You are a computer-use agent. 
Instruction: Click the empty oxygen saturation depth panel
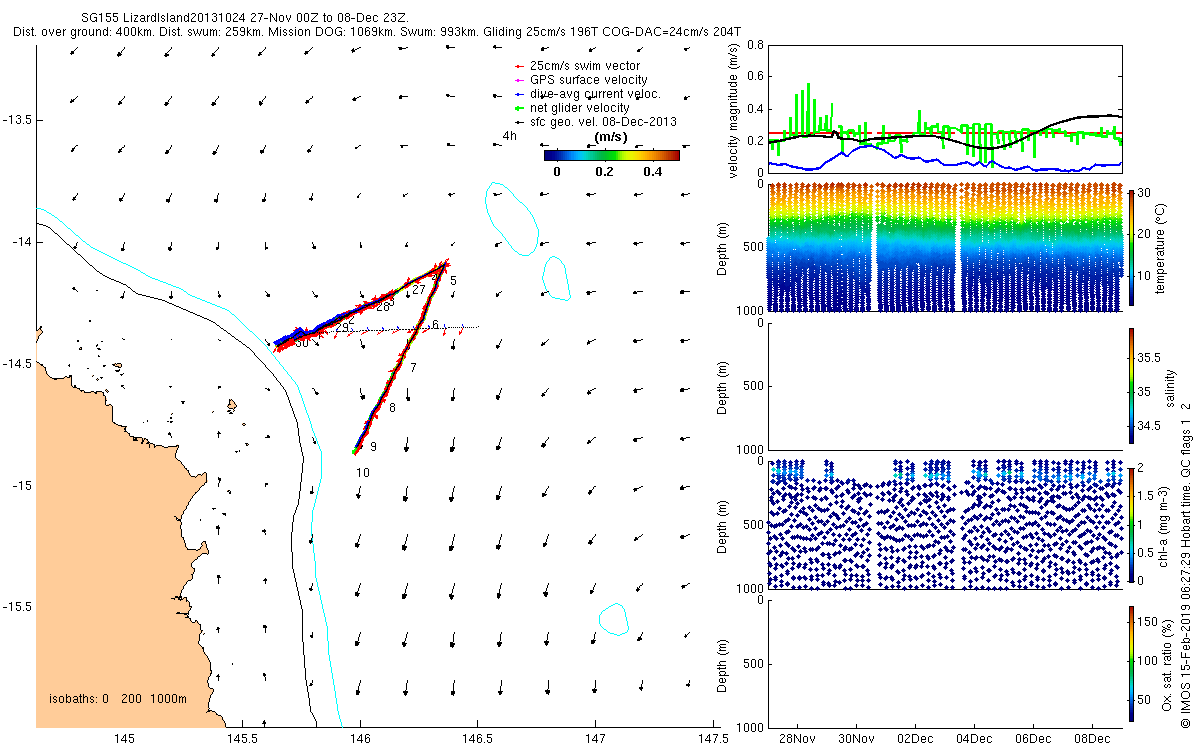(x=944, y=663)
